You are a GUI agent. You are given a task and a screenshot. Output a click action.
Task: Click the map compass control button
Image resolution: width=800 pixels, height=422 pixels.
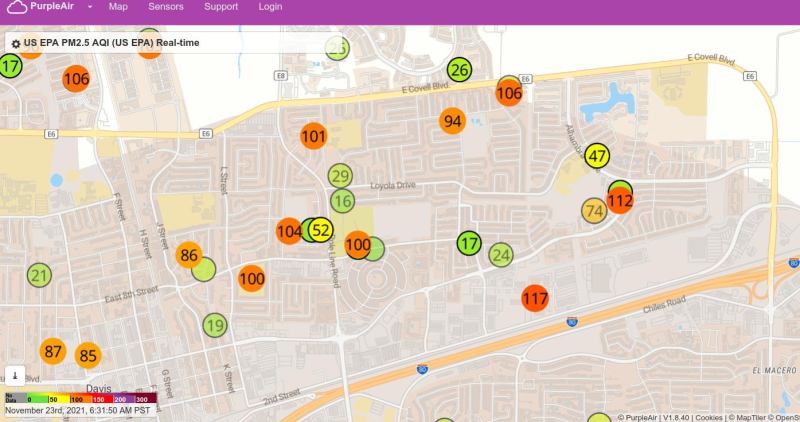15,375
